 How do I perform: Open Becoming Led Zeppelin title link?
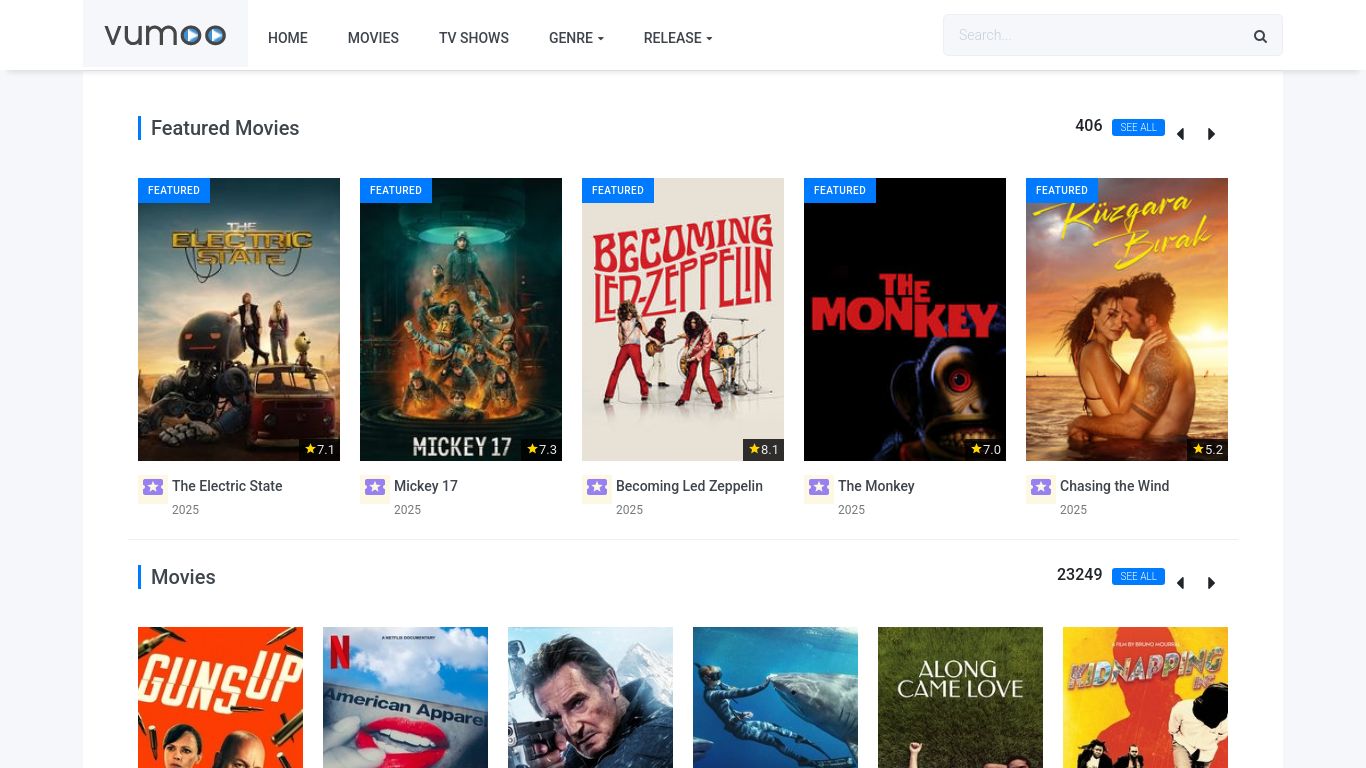point(689,486)
